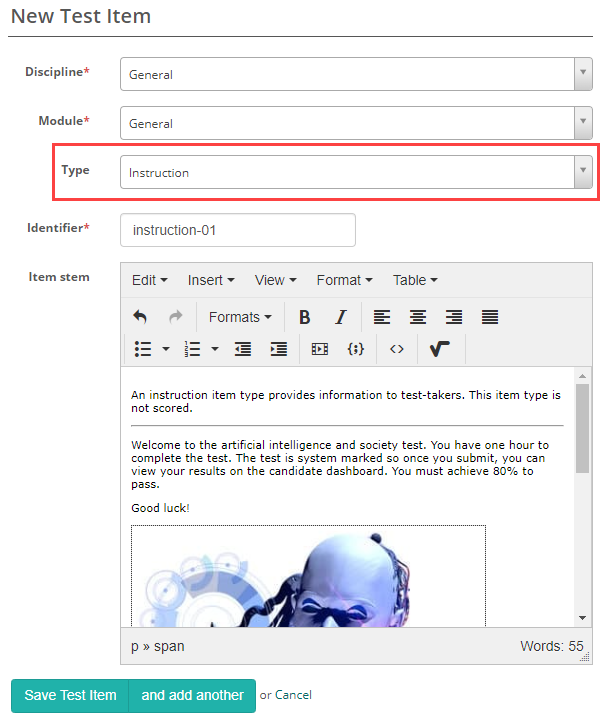Click into the Identifier text field

238,230
